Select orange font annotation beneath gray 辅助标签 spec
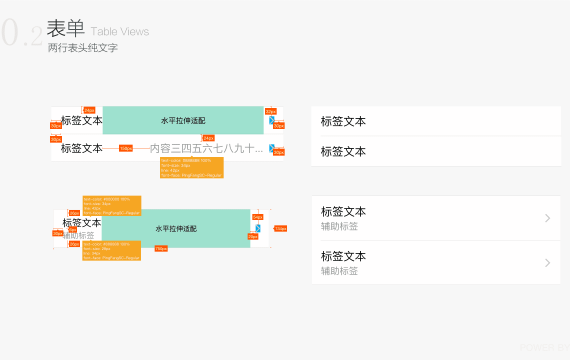The height and width of the screenshot is (360, 570). point(112,251)
